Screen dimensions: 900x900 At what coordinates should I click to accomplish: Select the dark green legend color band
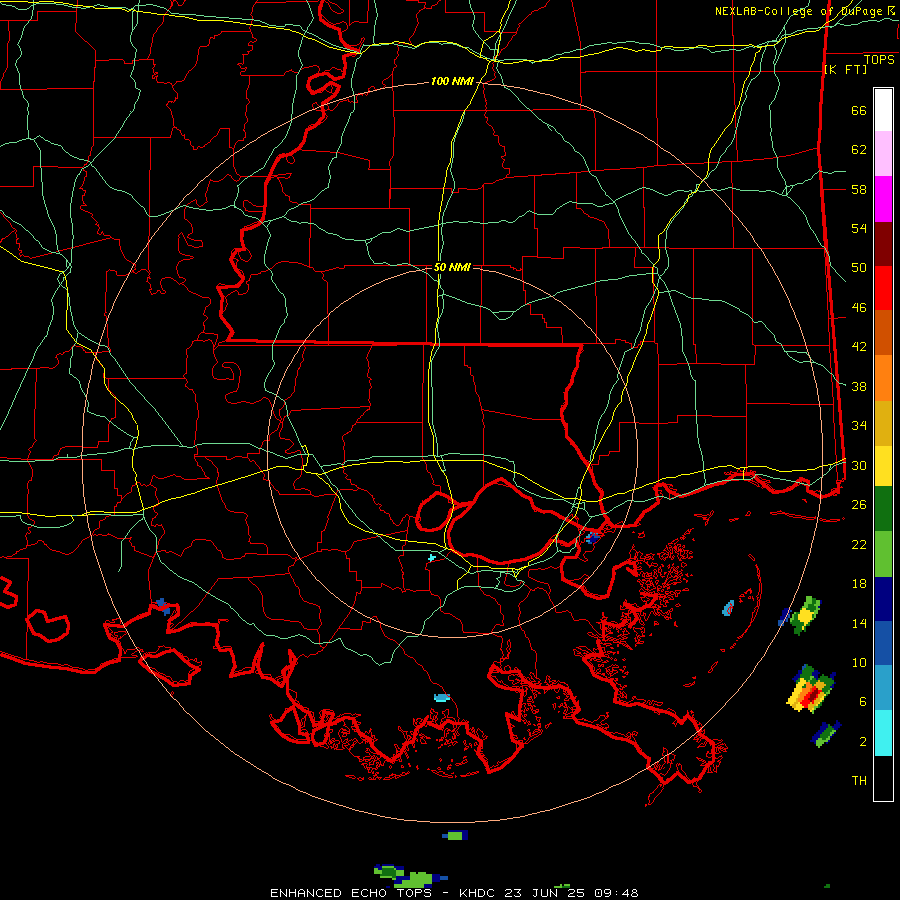(883, 509)
